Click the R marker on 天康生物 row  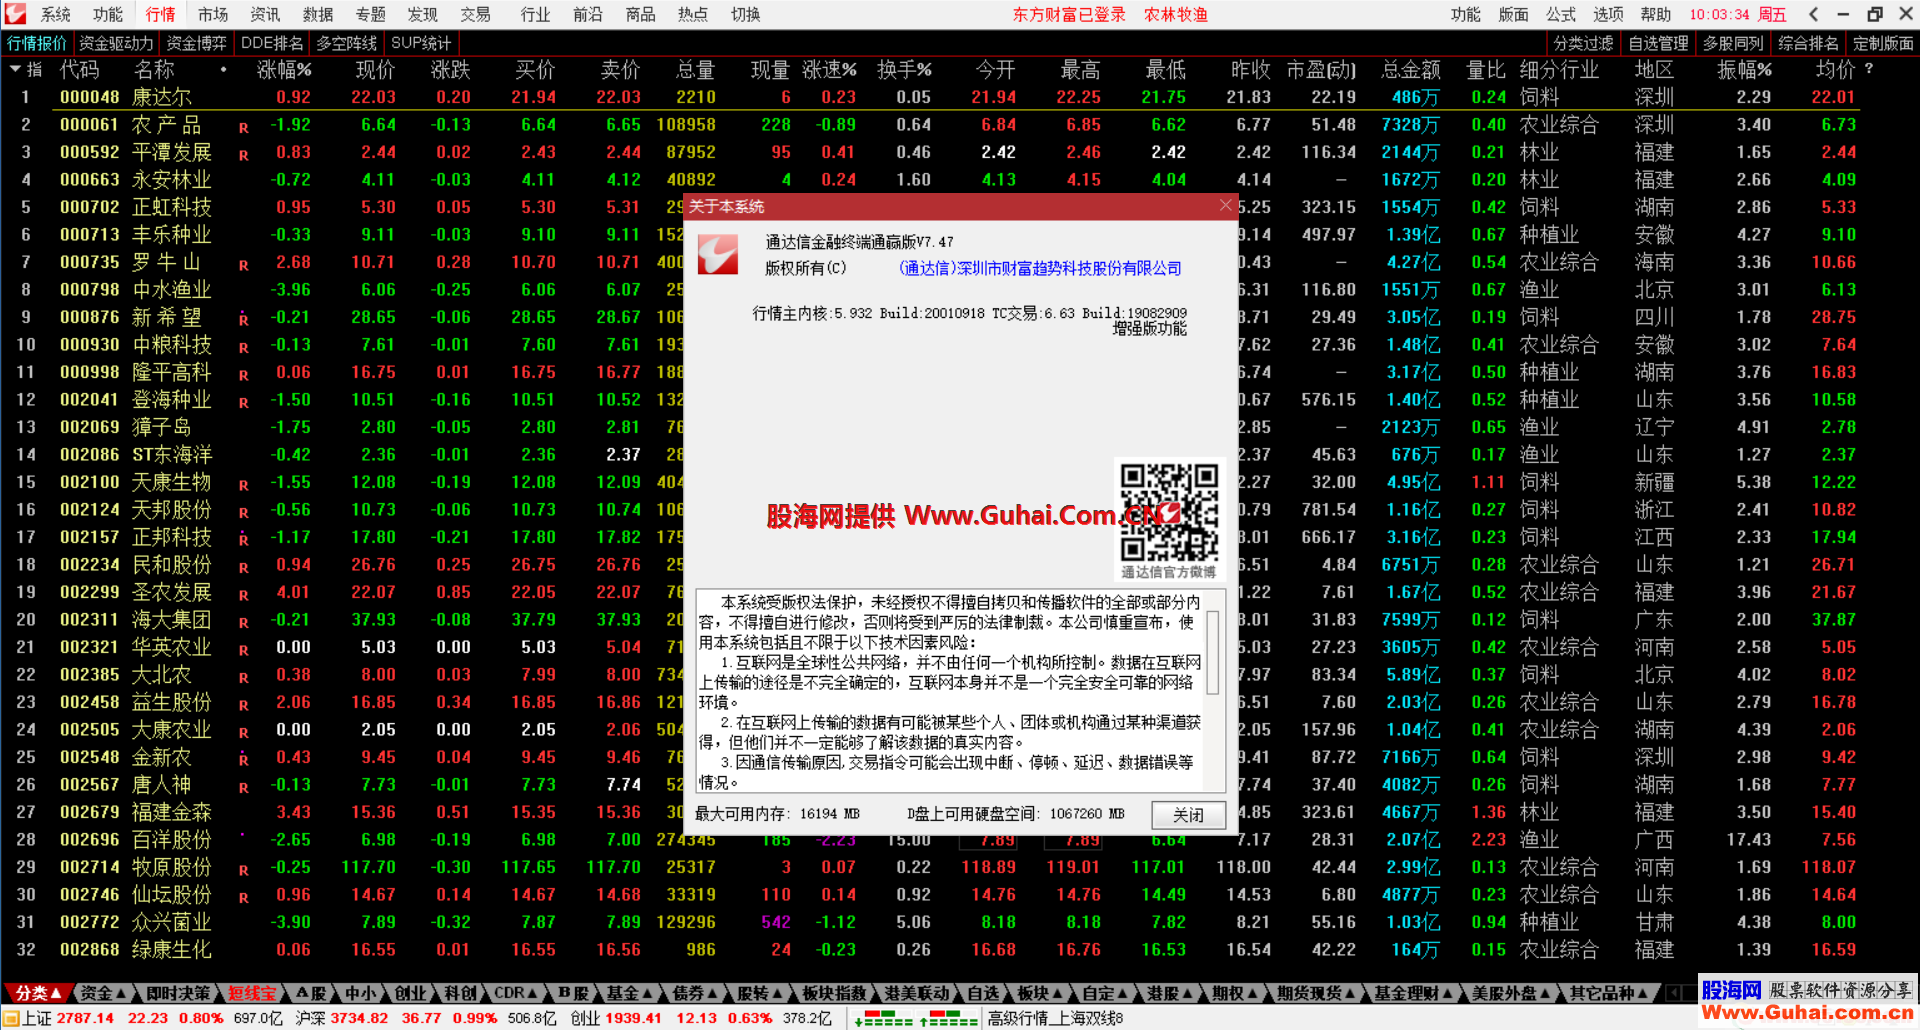pos(243,486)
